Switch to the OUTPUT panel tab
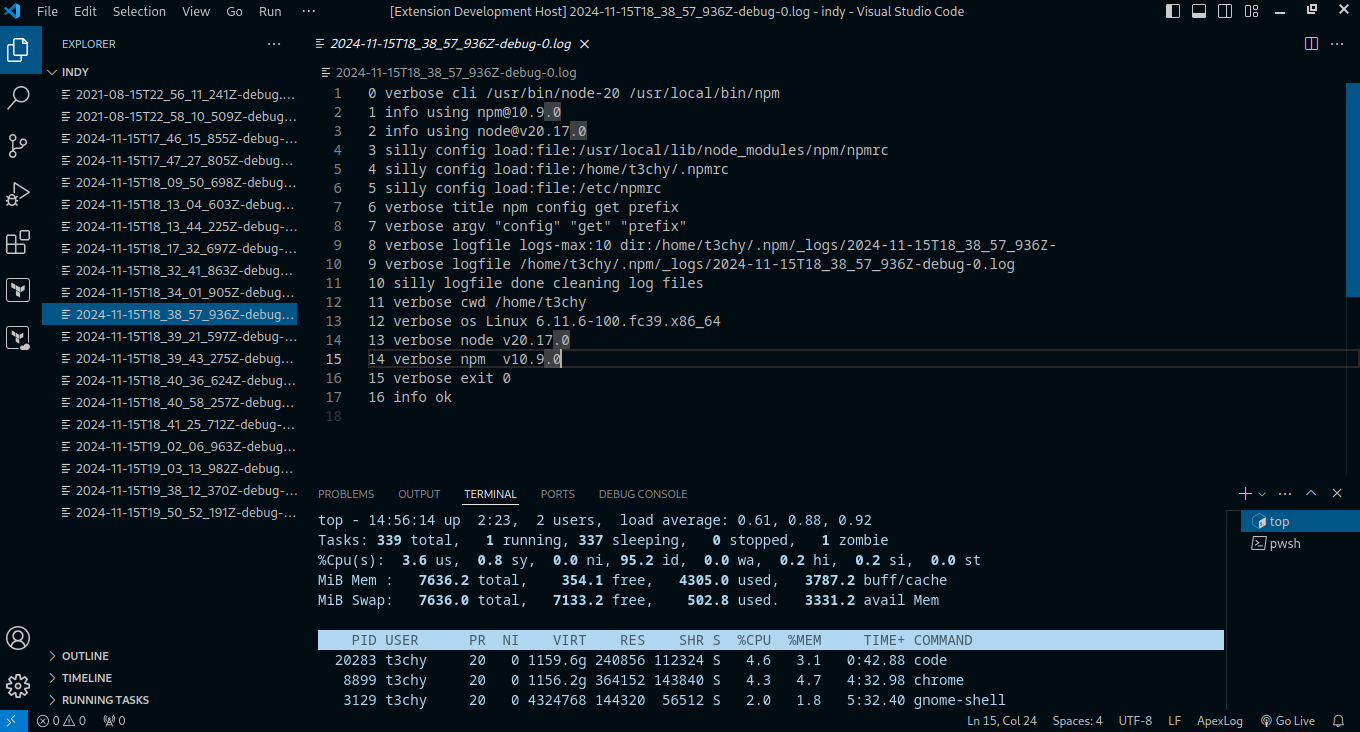Image resolution: width=1360 pixels, height=732 pixels. point(419,494)
